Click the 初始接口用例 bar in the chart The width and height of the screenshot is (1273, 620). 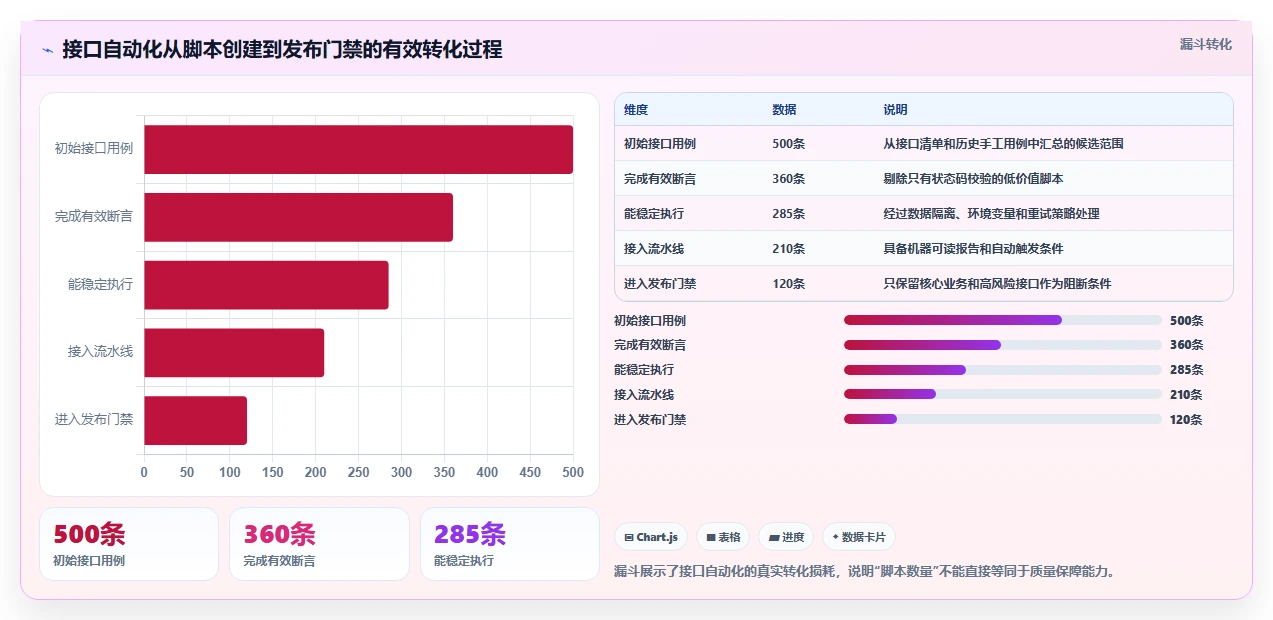(359, 149)
